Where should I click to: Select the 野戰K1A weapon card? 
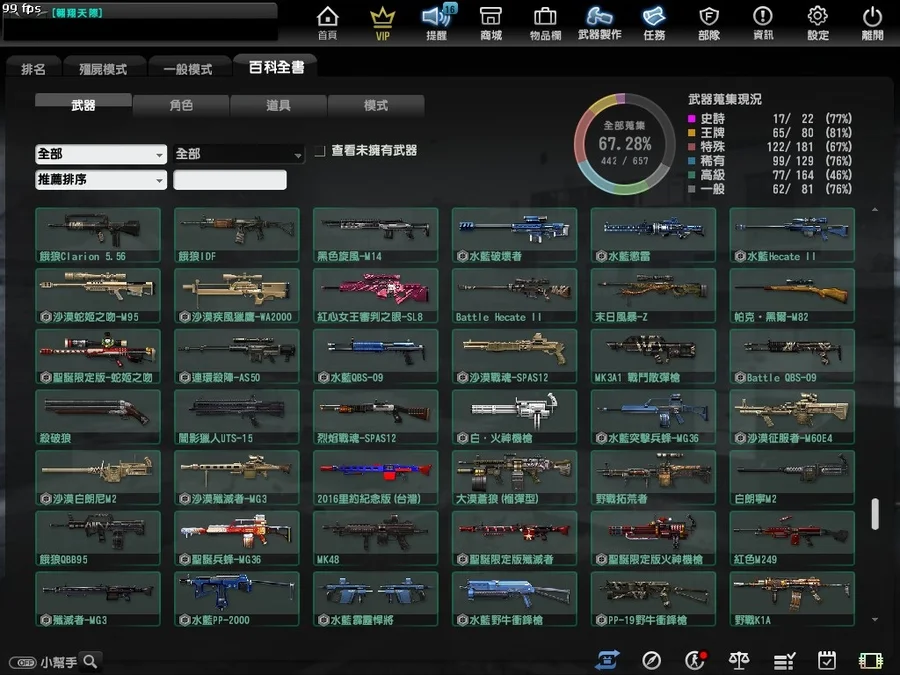pos(792,599)
